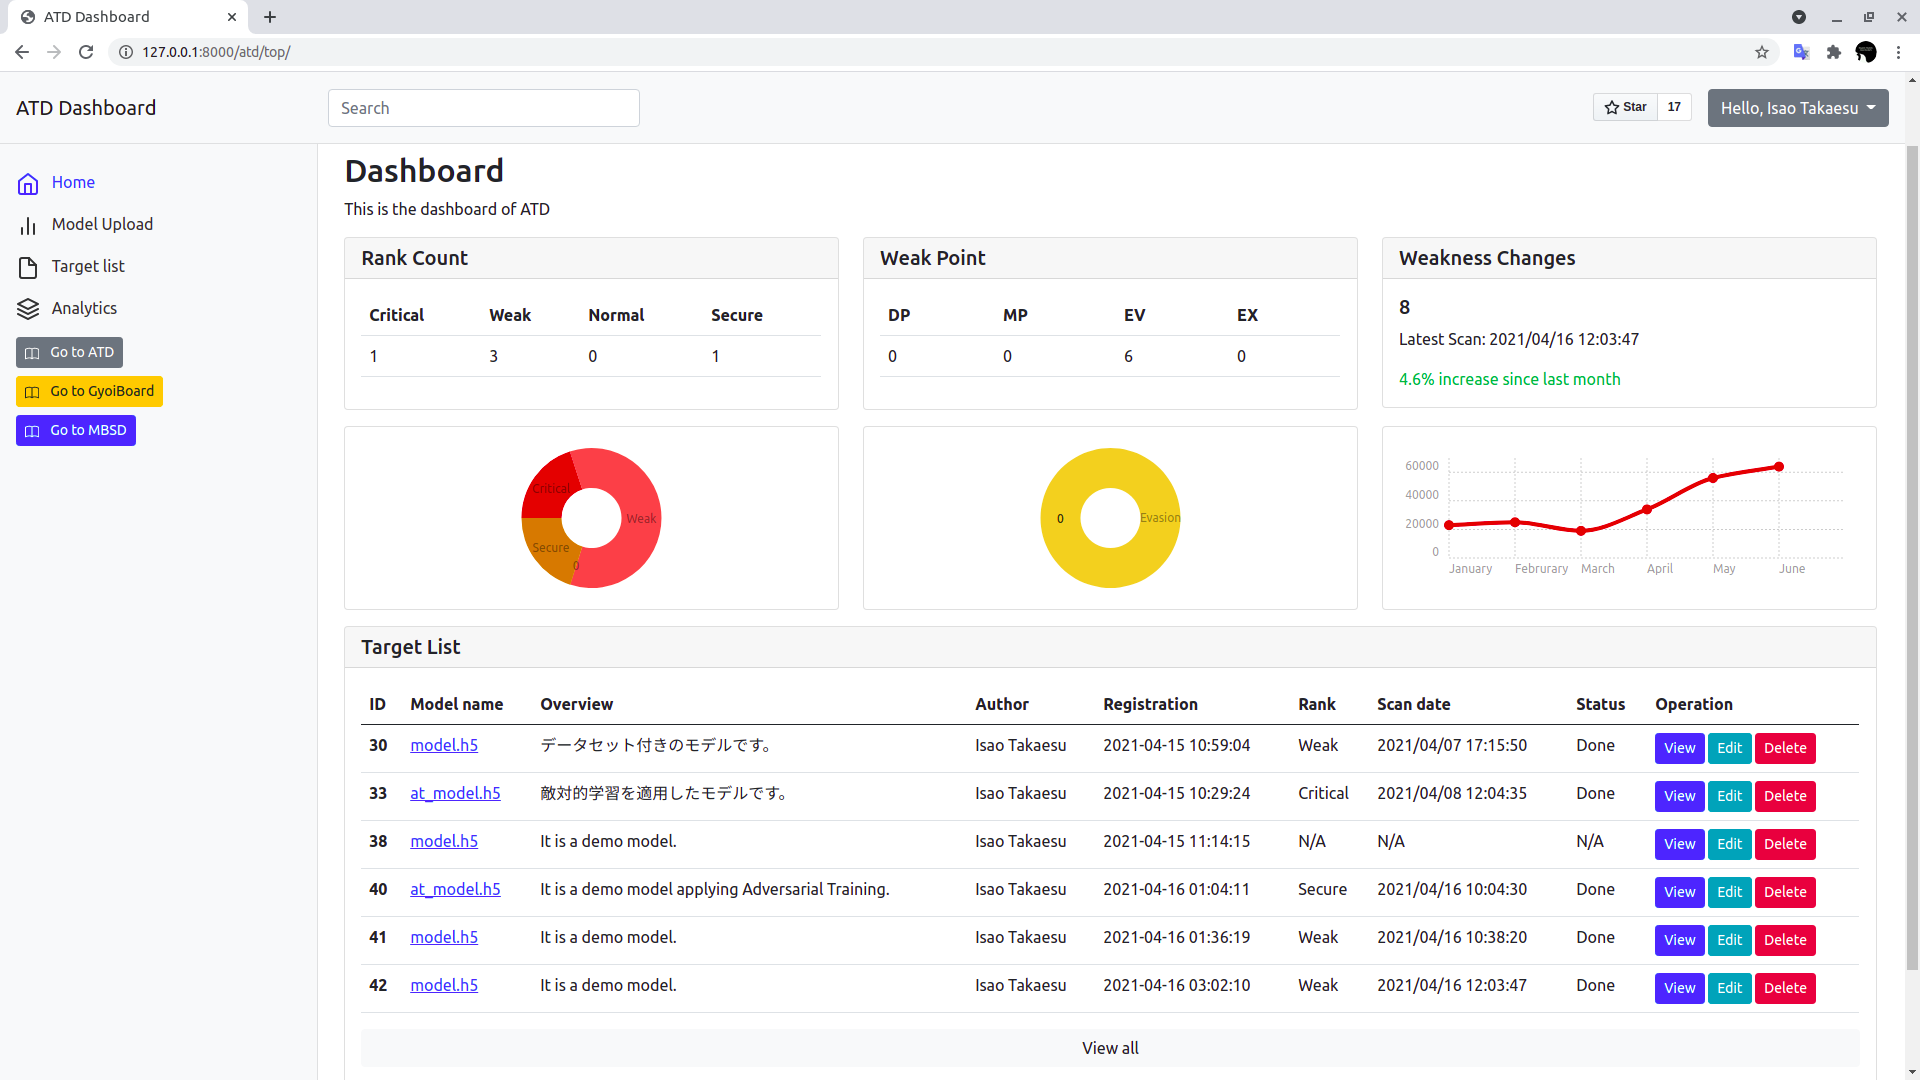Click the Go to GyoiBoard button
This screenshot has height=1080, width=1920.
coord(89,391)
